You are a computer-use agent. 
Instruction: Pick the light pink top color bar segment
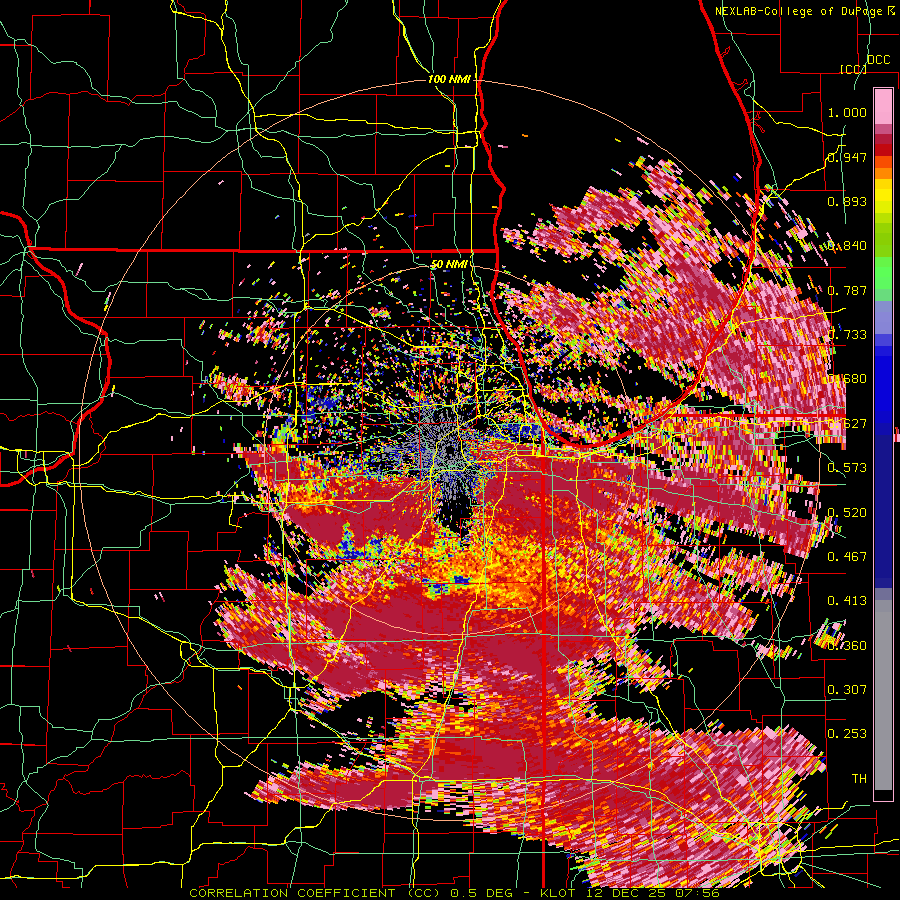coord(883,106)
